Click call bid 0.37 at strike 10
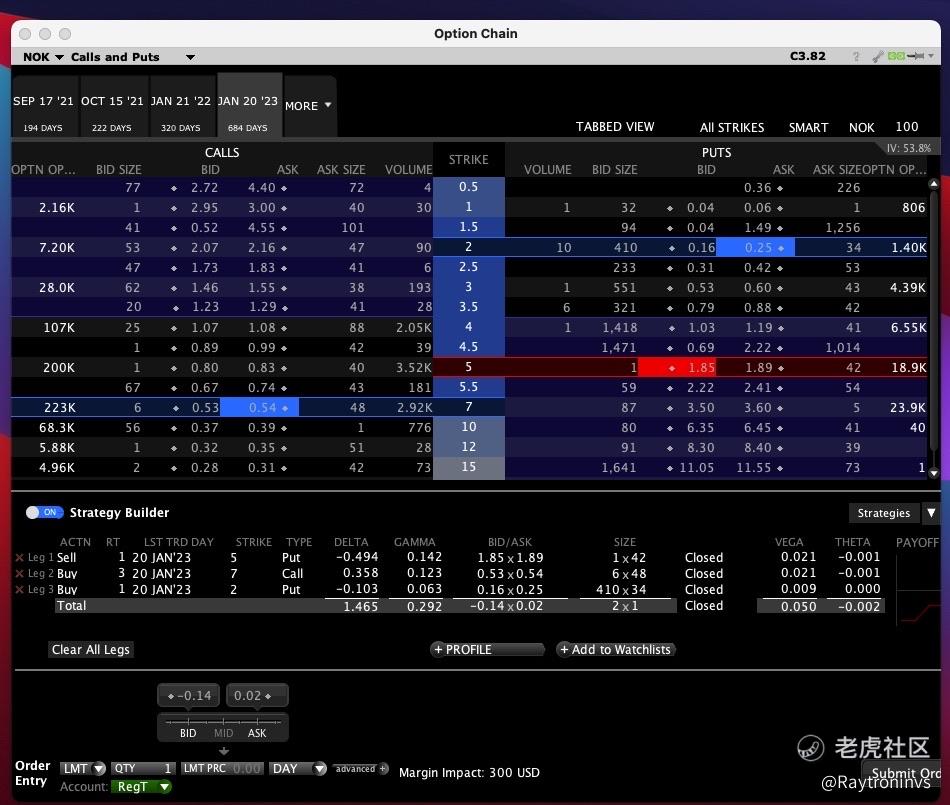Screen dimensions: 950x805 204,428
